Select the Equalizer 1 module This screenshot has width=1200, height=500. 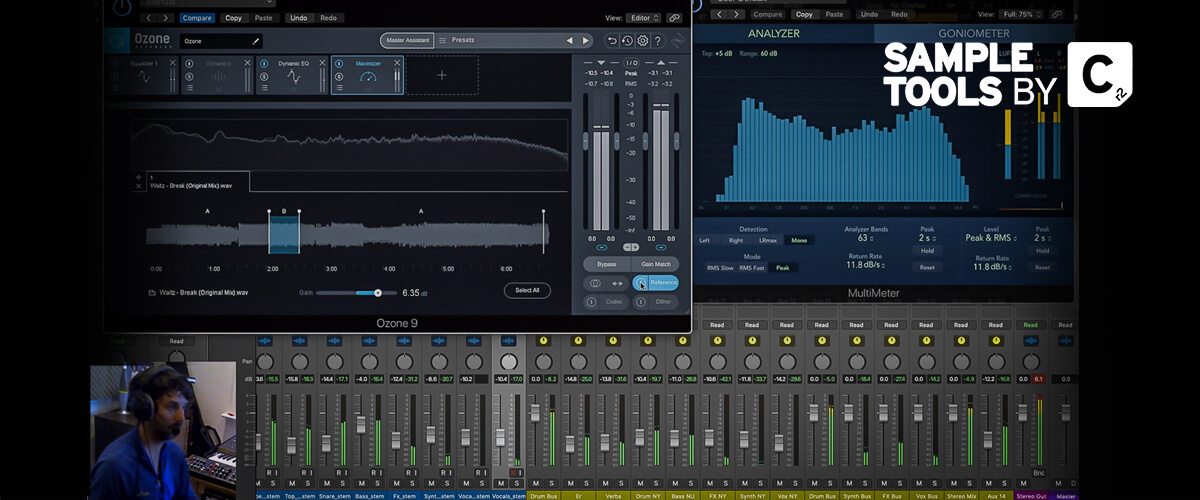pyautogui.click(x=142, y=75)
